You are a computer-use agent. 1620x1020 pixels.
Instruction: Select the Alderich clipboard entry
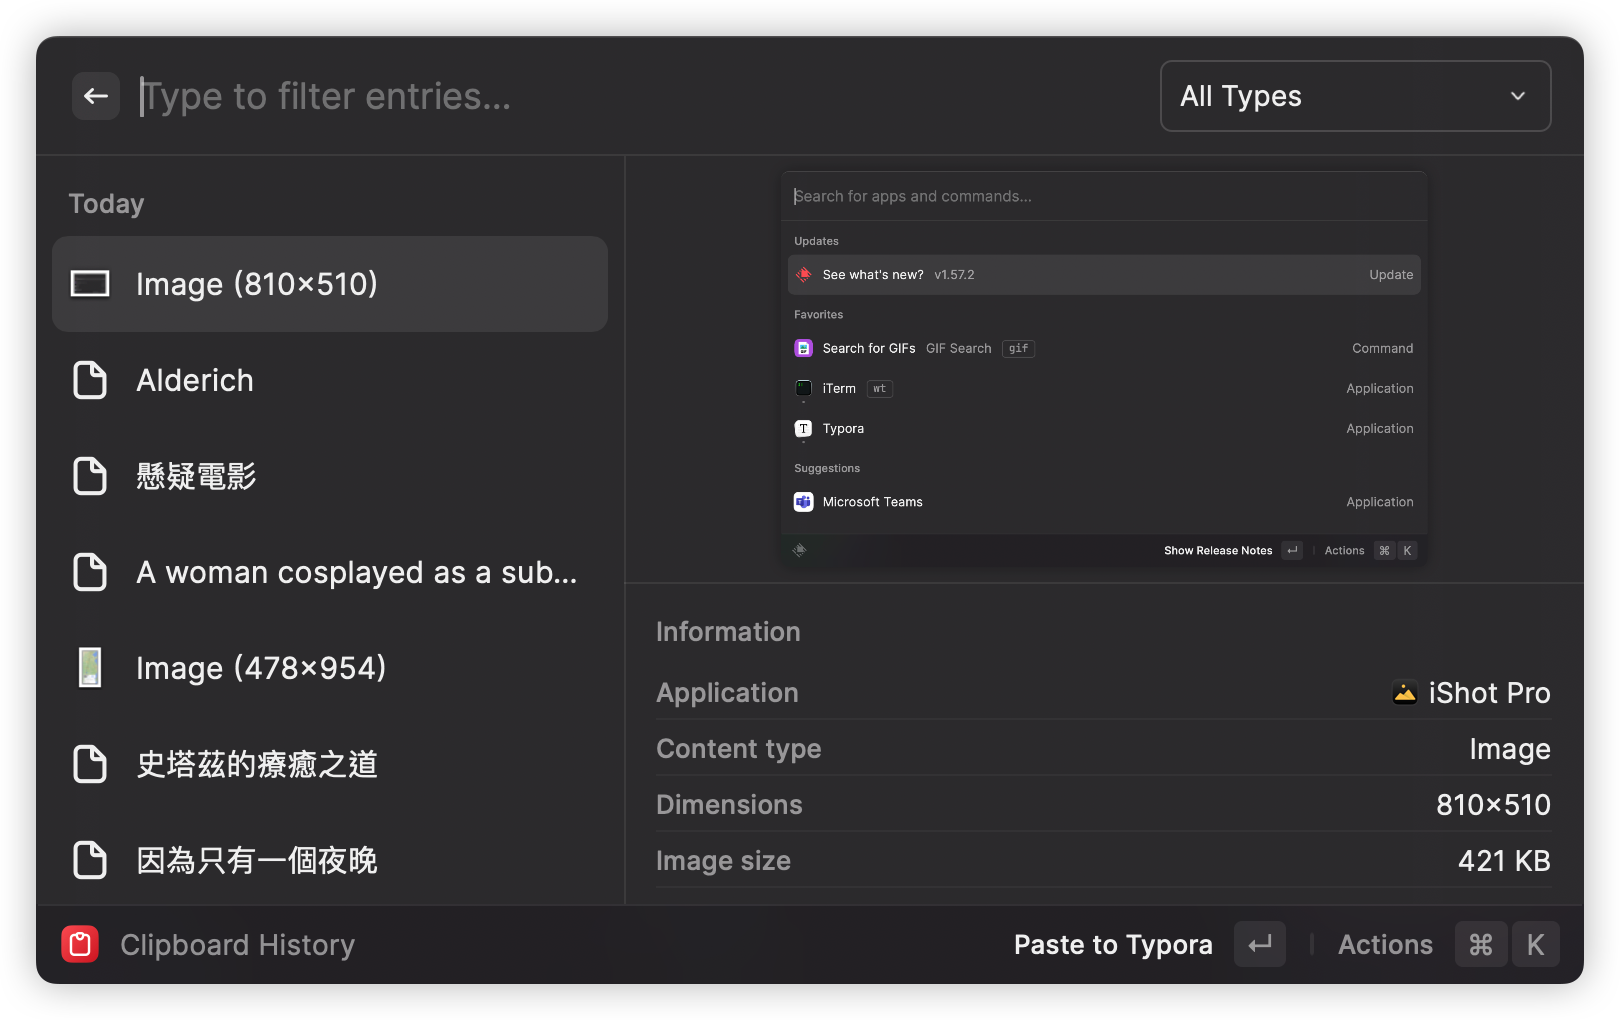point(330,380)
